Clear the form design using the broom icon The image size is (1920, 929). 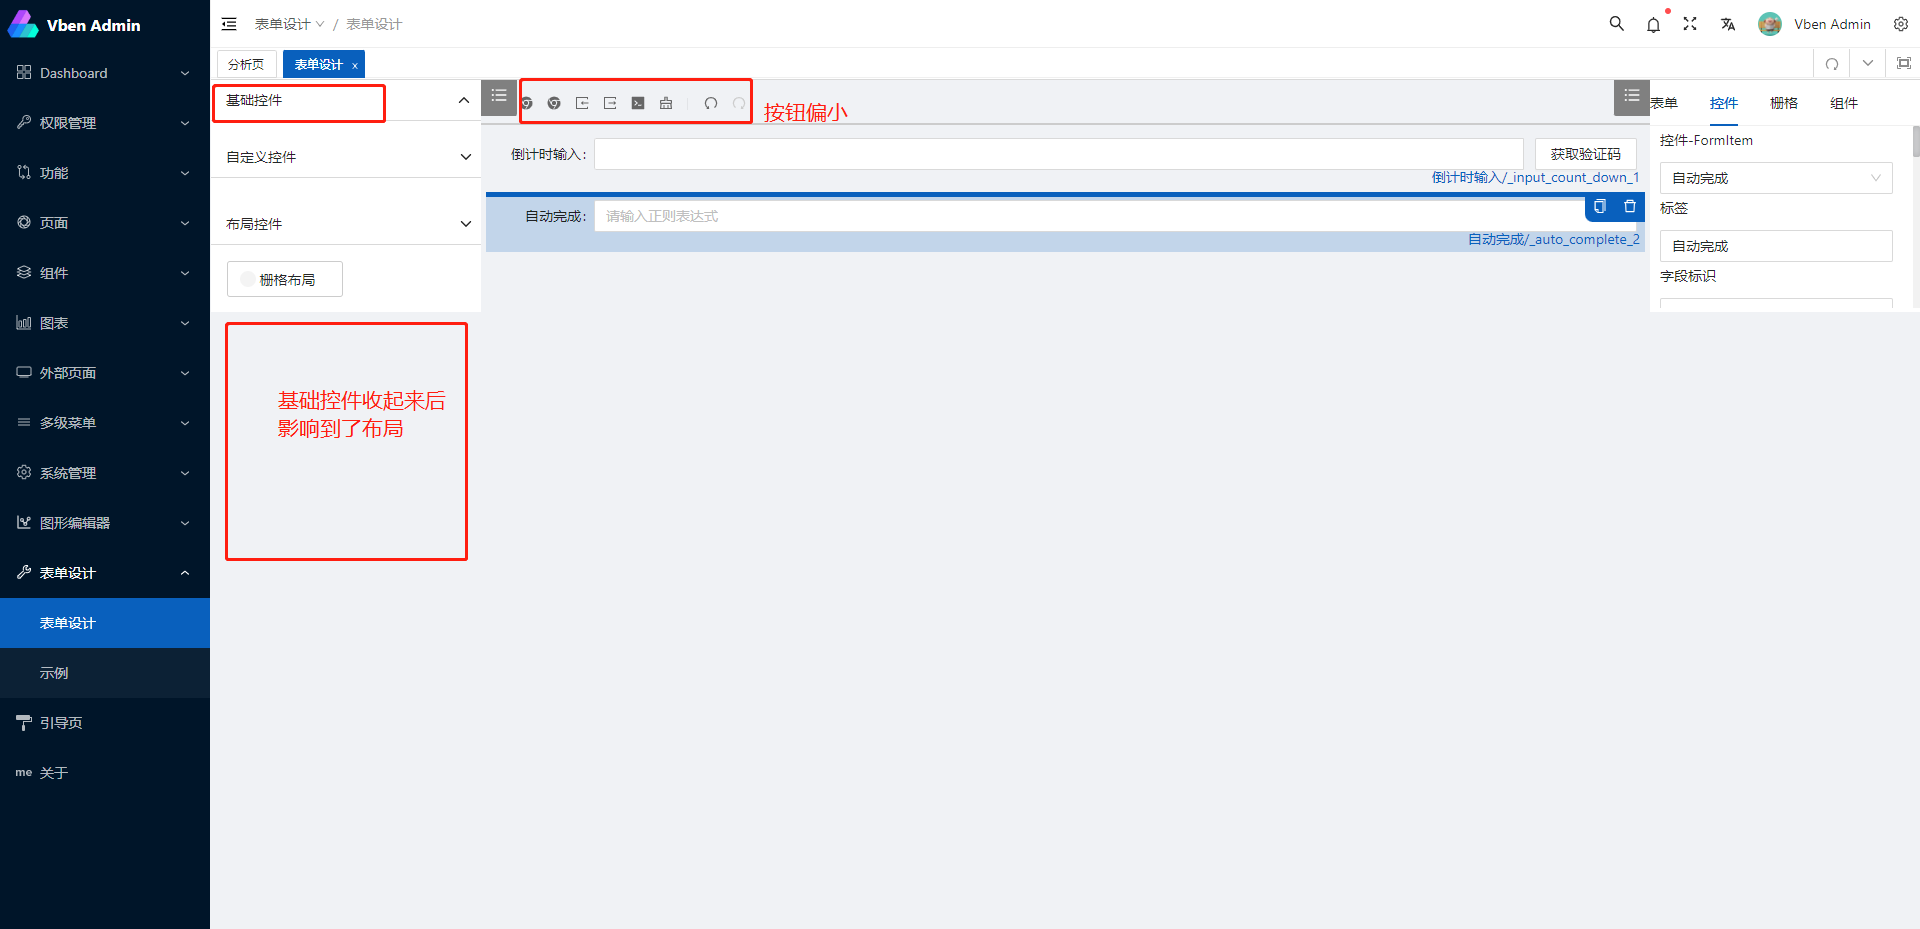coord(666,103)
